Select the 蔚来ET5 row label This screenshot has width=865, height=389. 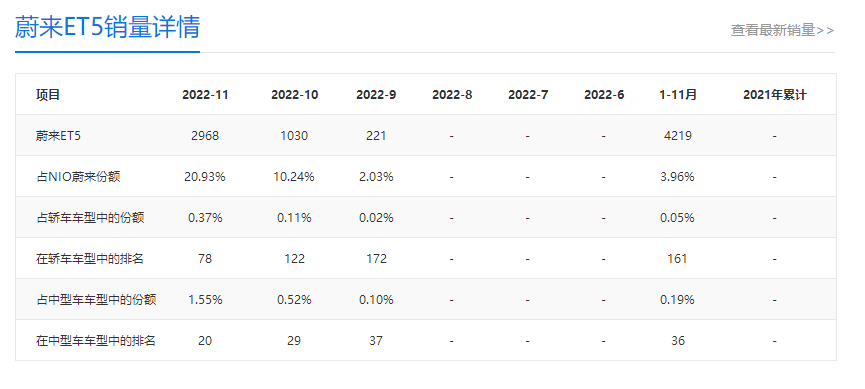(58, 136)
